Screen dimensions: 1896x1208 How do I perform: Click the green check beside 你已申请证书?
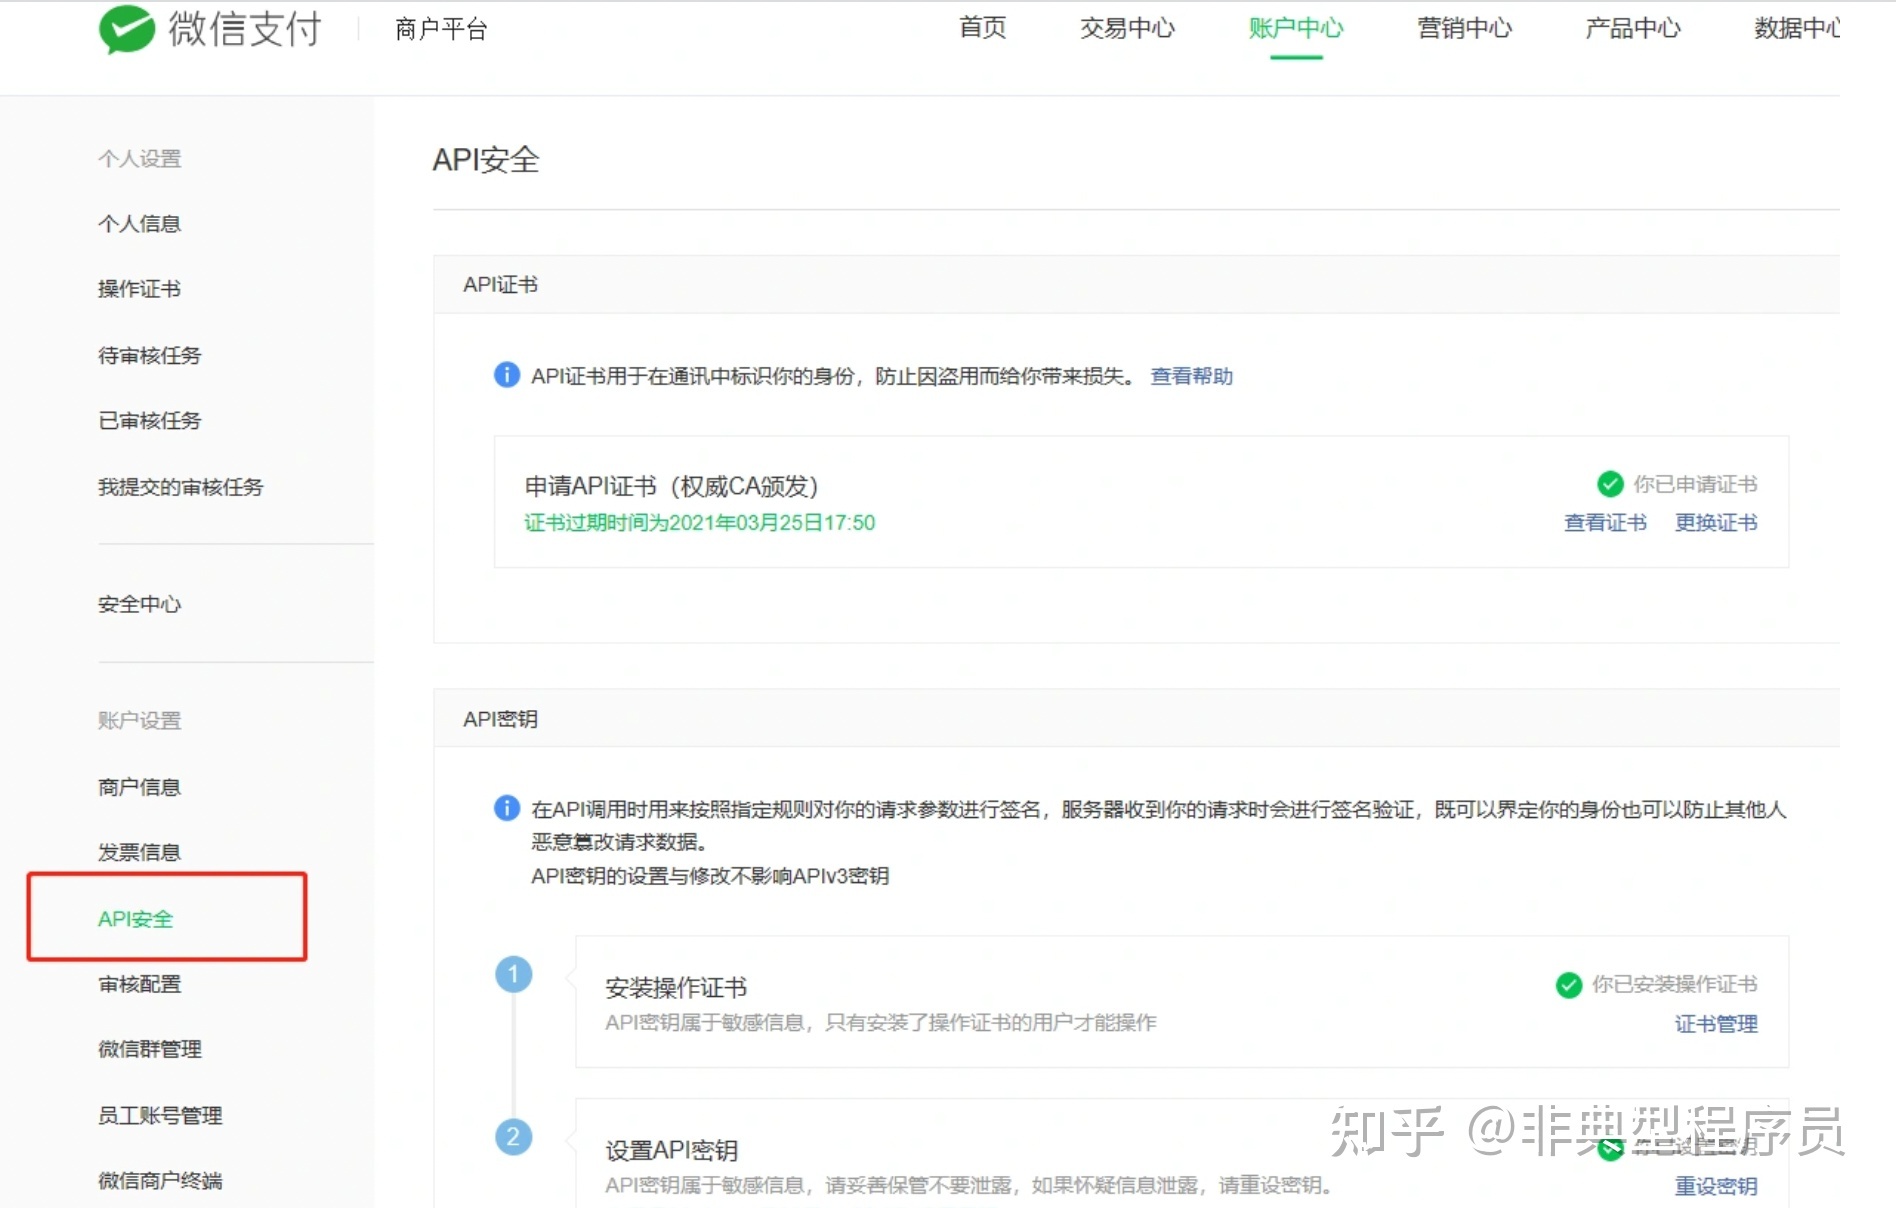[x=1609, y=484]
